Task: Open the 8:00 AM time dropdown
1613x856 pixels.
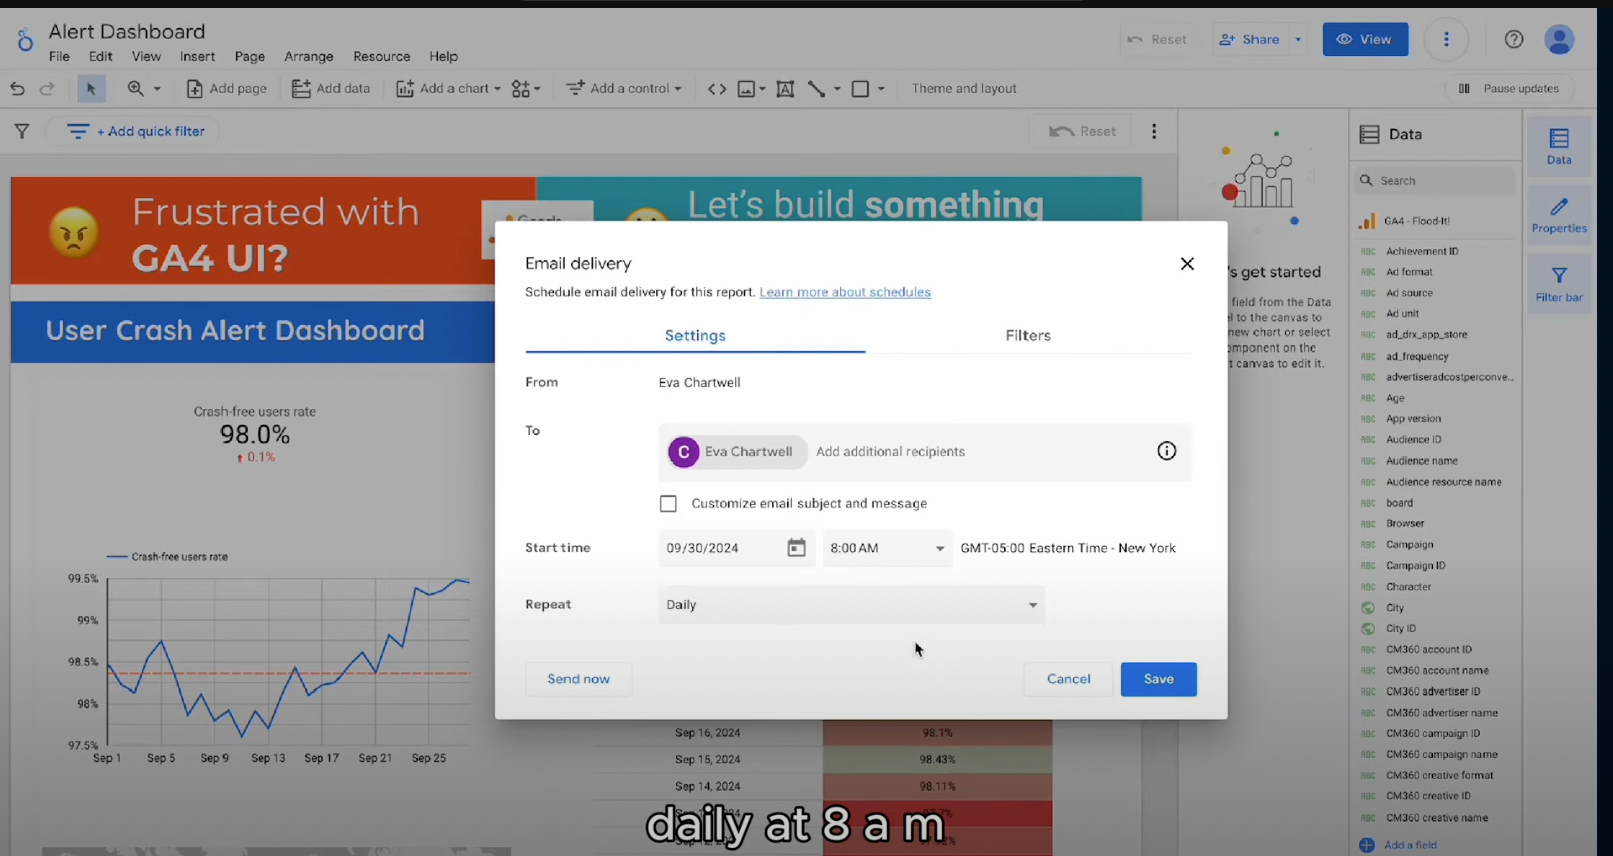Action: click(887, 548)
